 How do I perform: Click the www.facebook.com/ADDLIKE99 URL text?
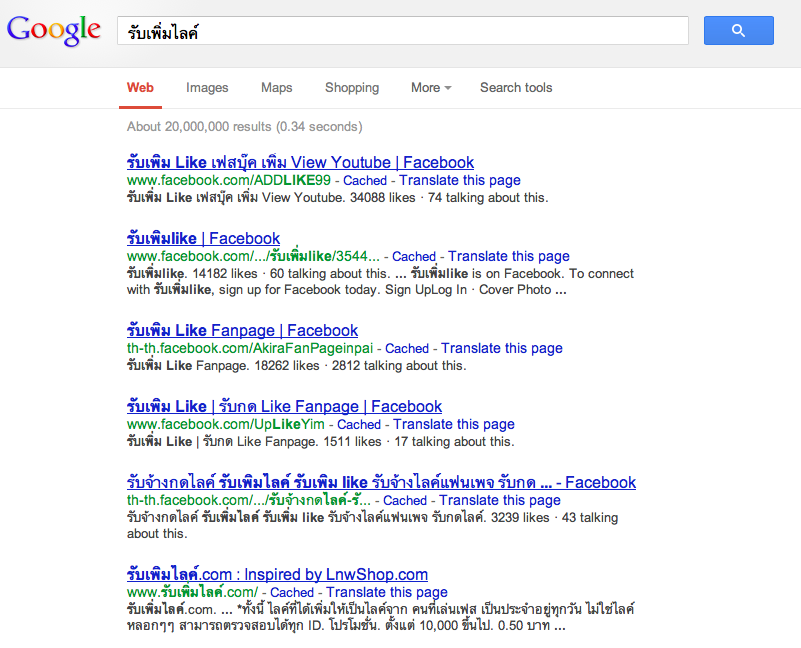click(x=229, y=180)
